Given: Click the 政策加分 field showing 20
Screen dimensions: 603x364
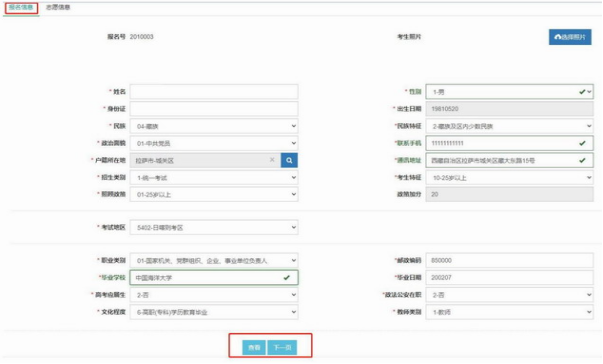Looking at the screenshot, I should click(x=509, y=194).
